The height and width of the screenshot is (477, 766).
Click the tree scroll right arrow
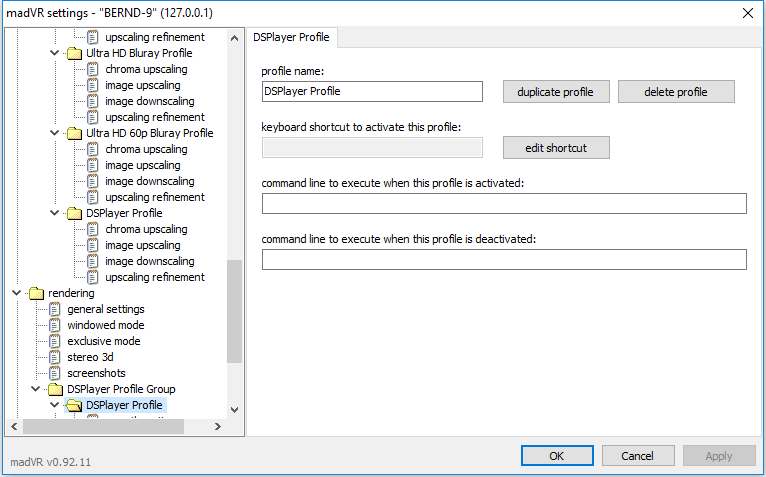tap(218, 427)
